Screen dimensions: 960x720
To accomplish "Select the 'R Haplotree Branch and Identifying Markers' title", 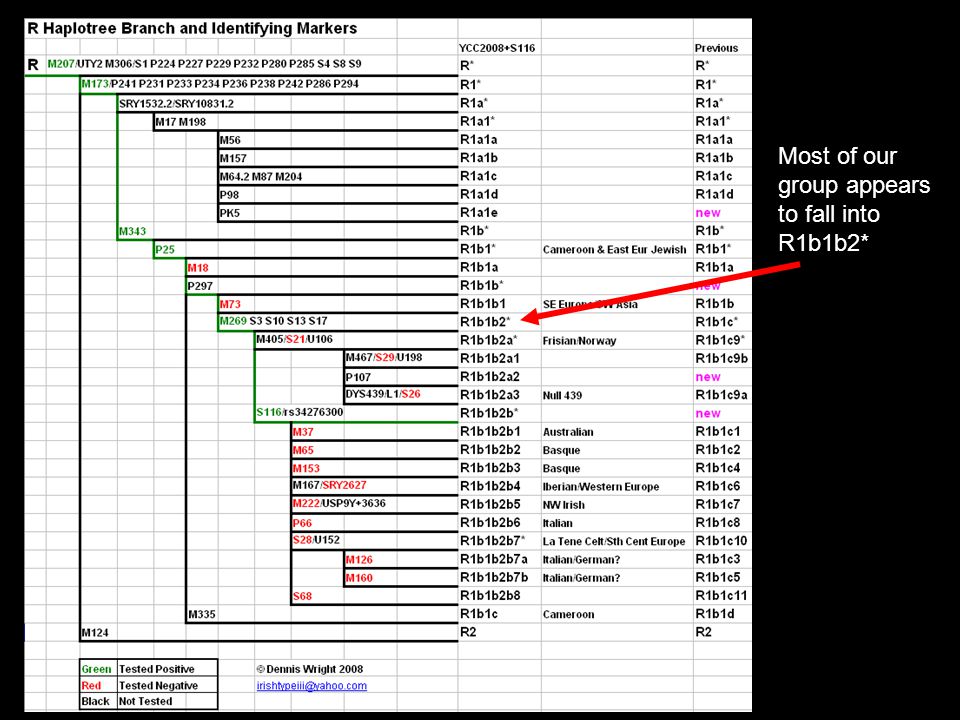I will click(x=192, y=28).
